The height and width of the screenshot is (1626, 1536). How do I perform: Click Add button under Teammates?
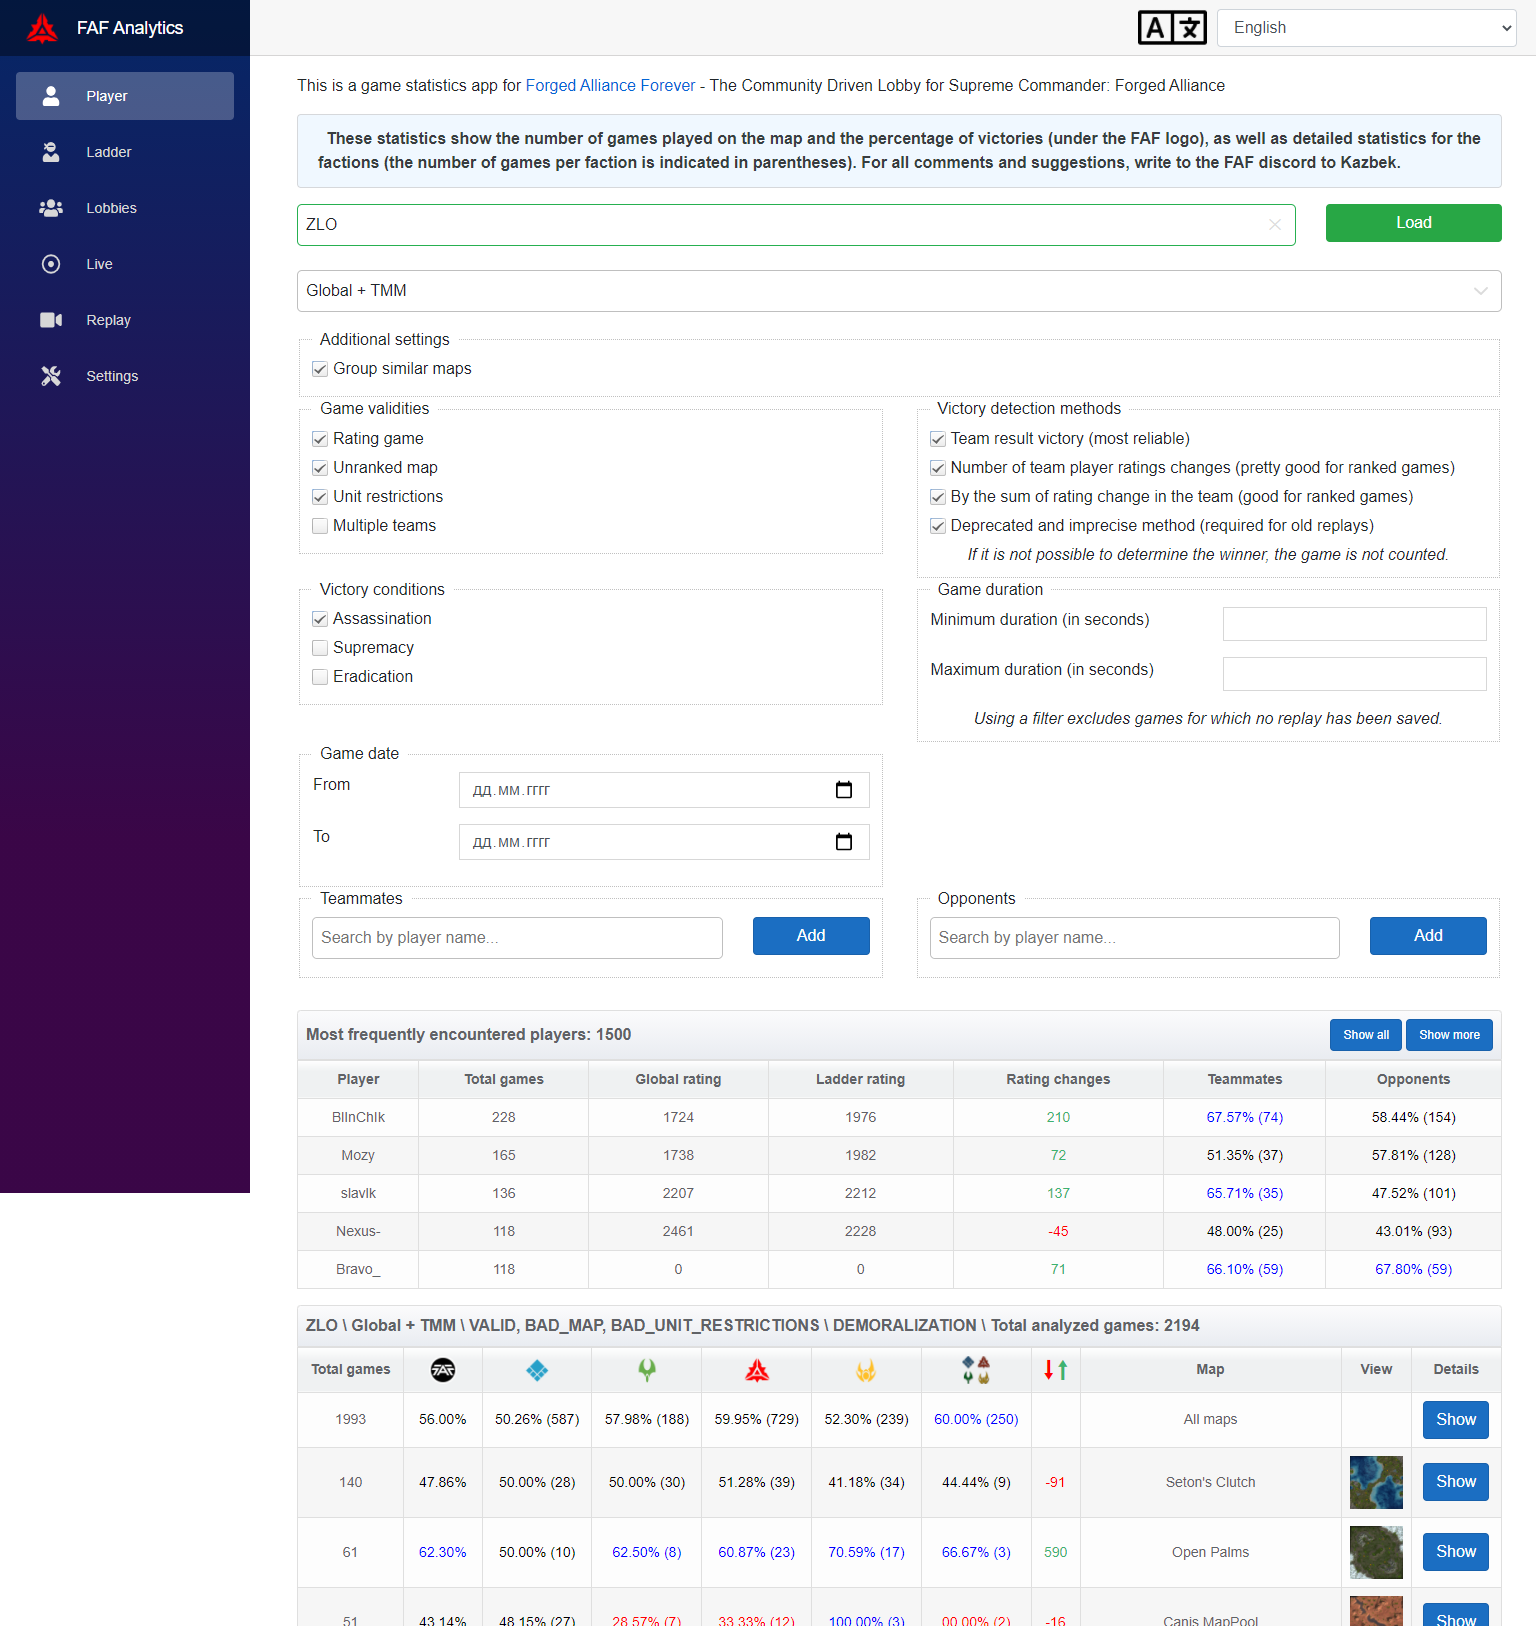pos(811,936)
